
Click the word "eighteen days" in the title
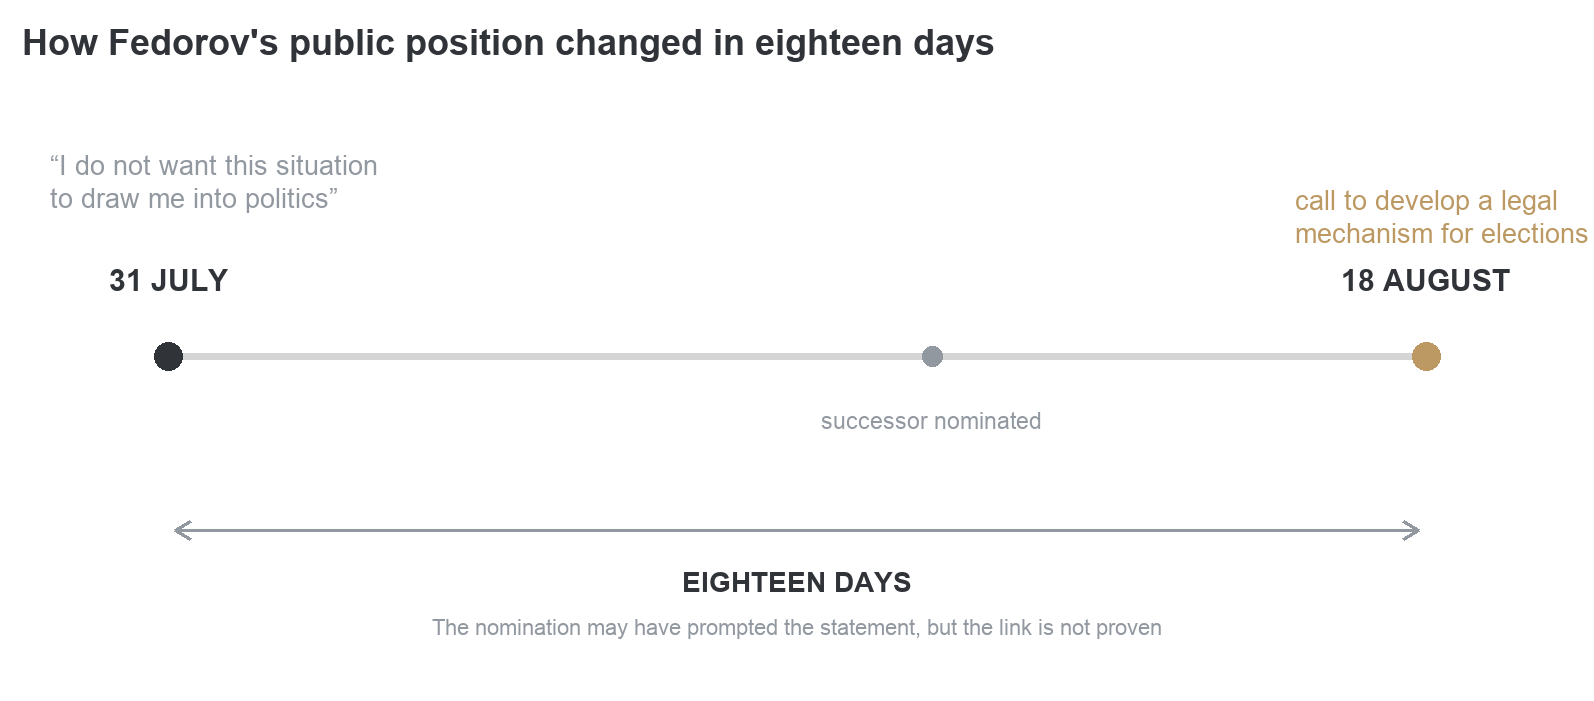[x=874, y=43]
